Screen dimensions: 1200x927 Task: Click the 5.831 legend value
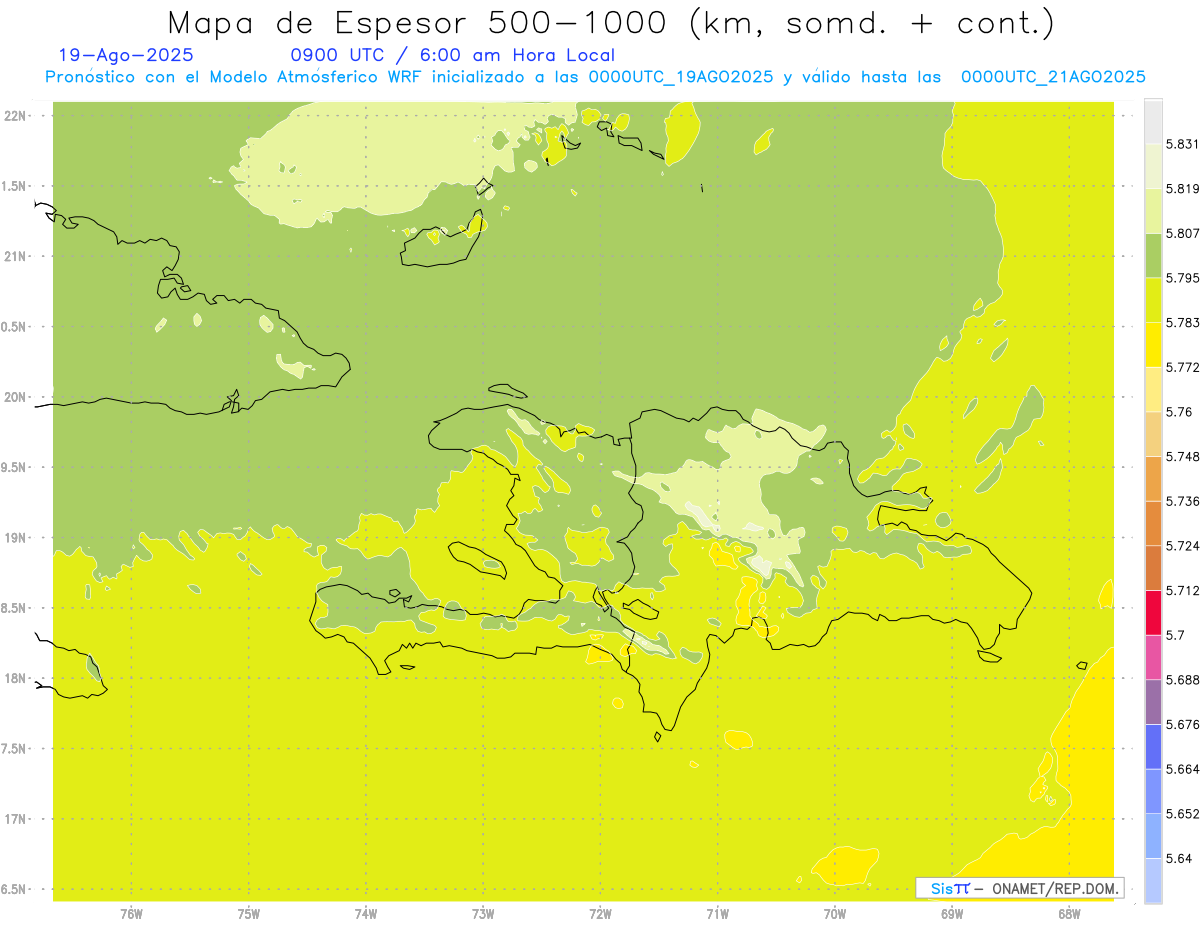point(1183,144)
